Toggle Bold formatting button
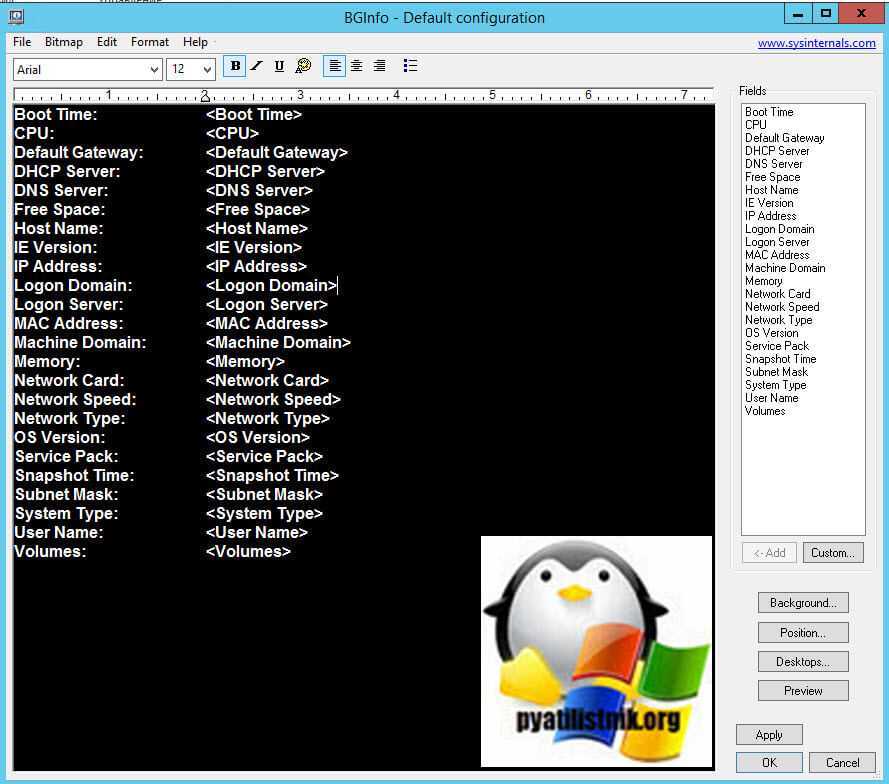 click(235, 66)
